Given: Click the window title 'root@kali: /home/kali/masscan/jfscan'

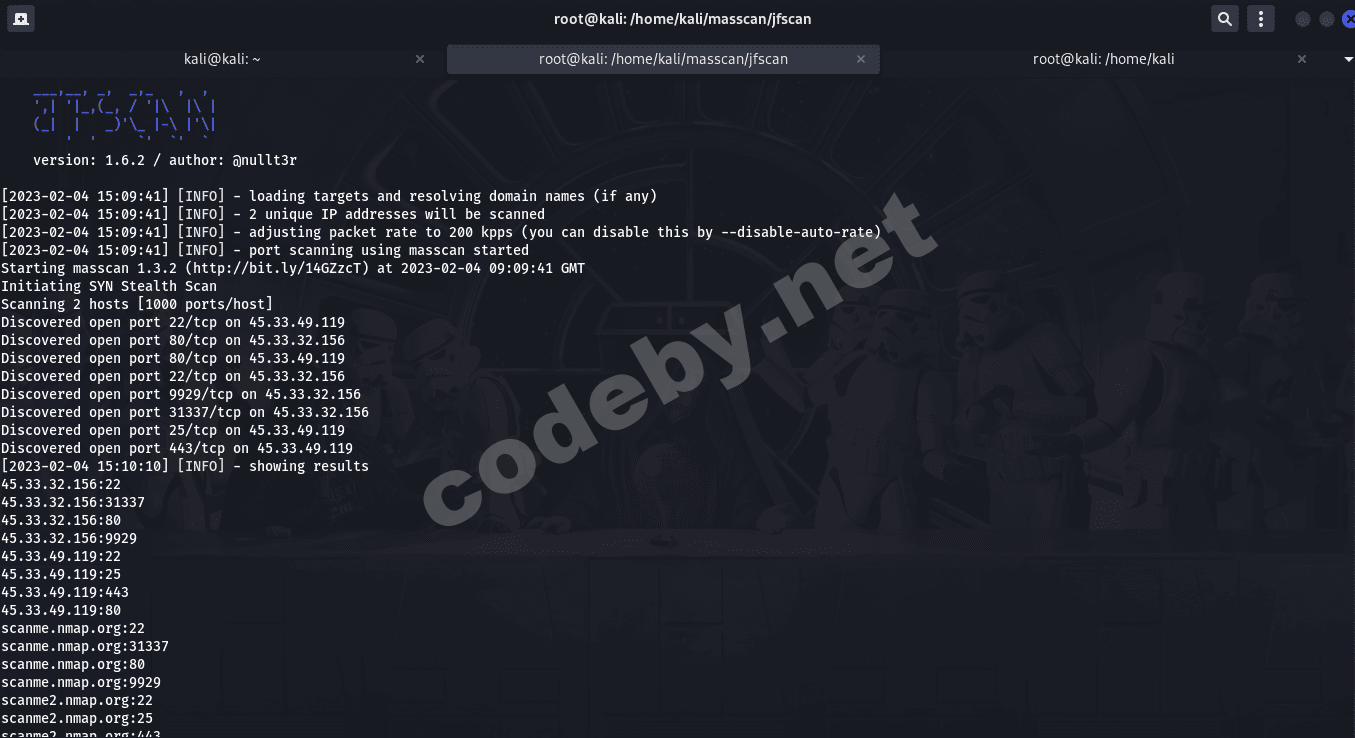Looking at the screenshot, I should coord(683,19).
